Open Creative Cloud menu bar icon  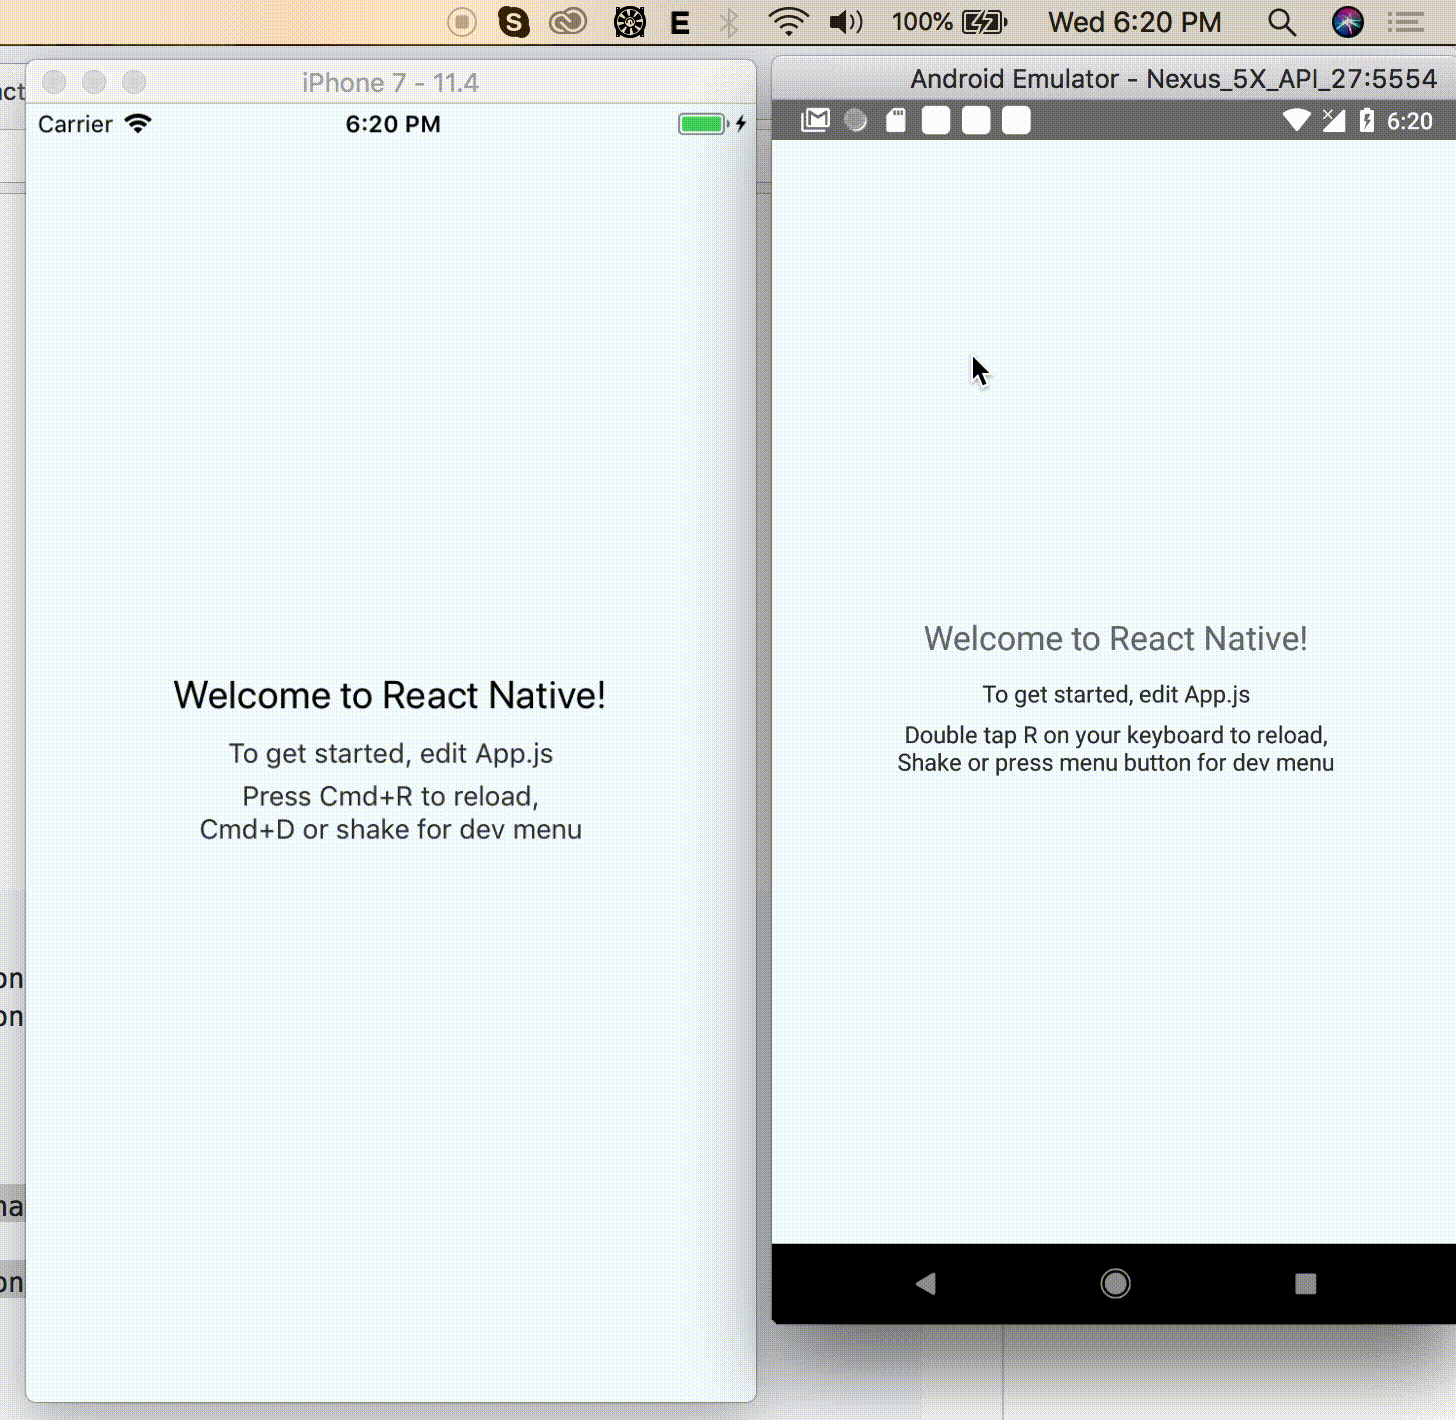[568, 22]
